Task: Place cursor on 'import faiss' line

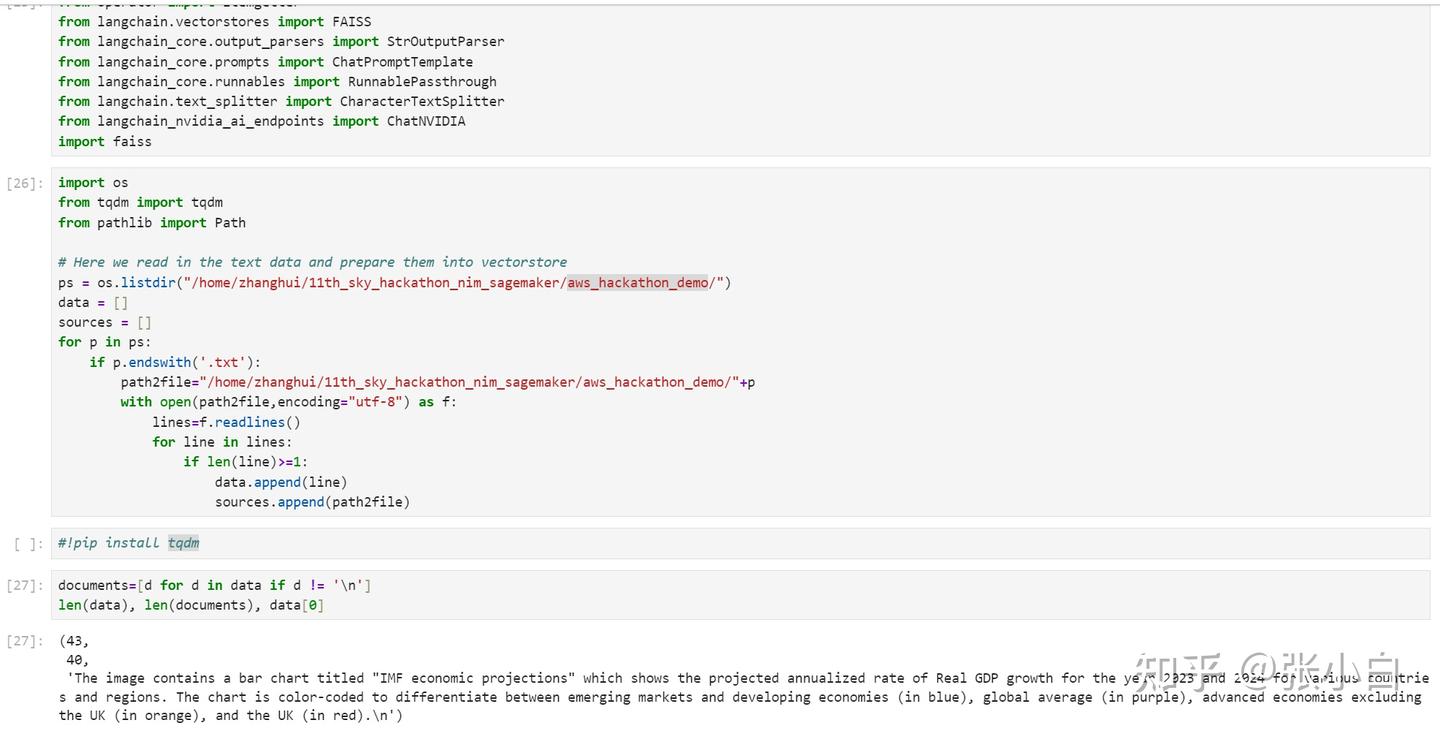Action: click(105, 142)
